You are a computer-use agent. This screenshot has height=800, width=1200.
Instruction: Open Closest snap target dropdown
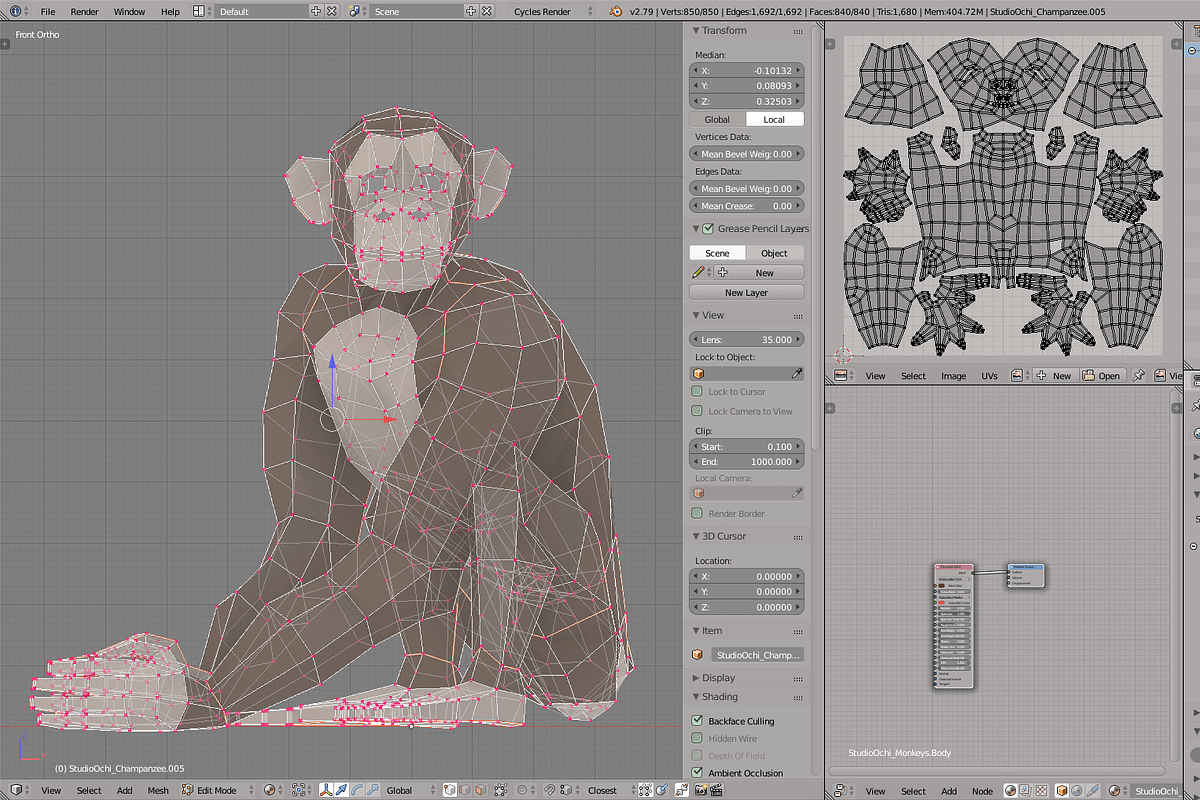point(612,790)
